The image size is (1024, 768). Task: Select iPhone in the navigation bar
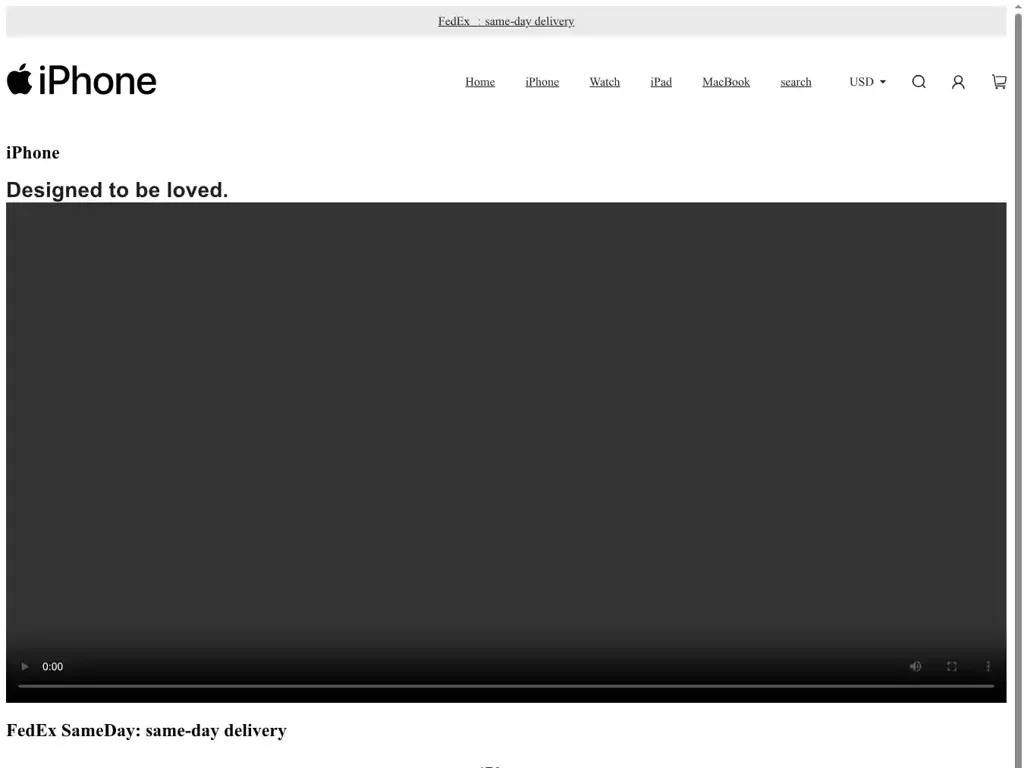pos(542,82)
